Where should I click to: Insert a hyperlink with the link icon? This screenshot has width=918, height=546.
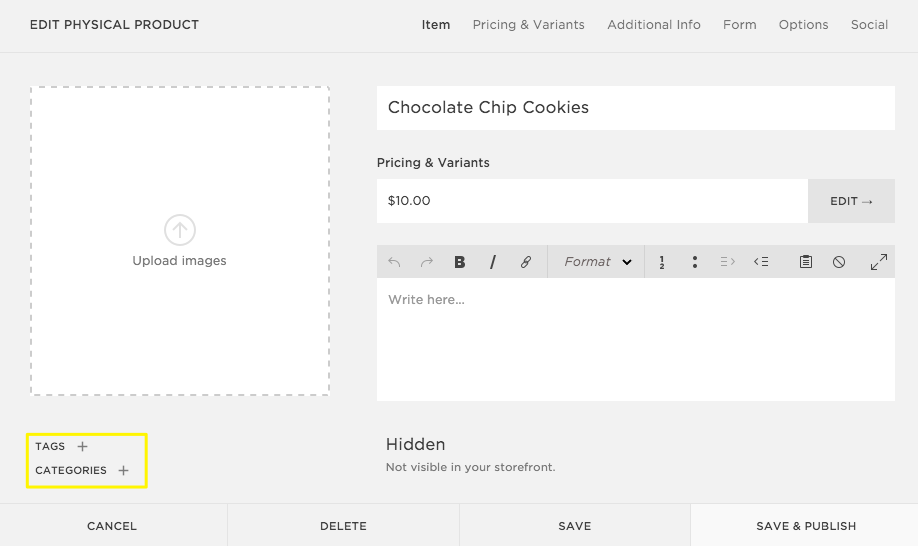pos(526,262)
